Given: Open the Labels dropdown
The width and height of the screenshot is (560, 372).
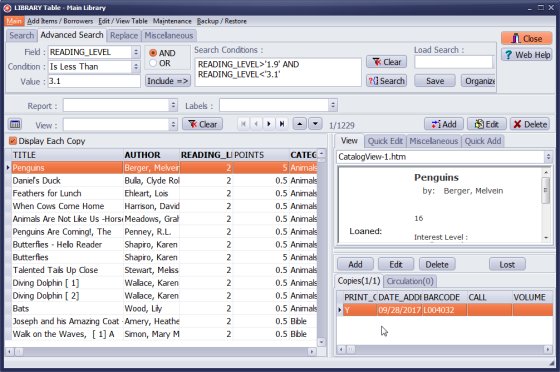Looking at the screenshot, I should pyautogui.click(x=333, y=105).
